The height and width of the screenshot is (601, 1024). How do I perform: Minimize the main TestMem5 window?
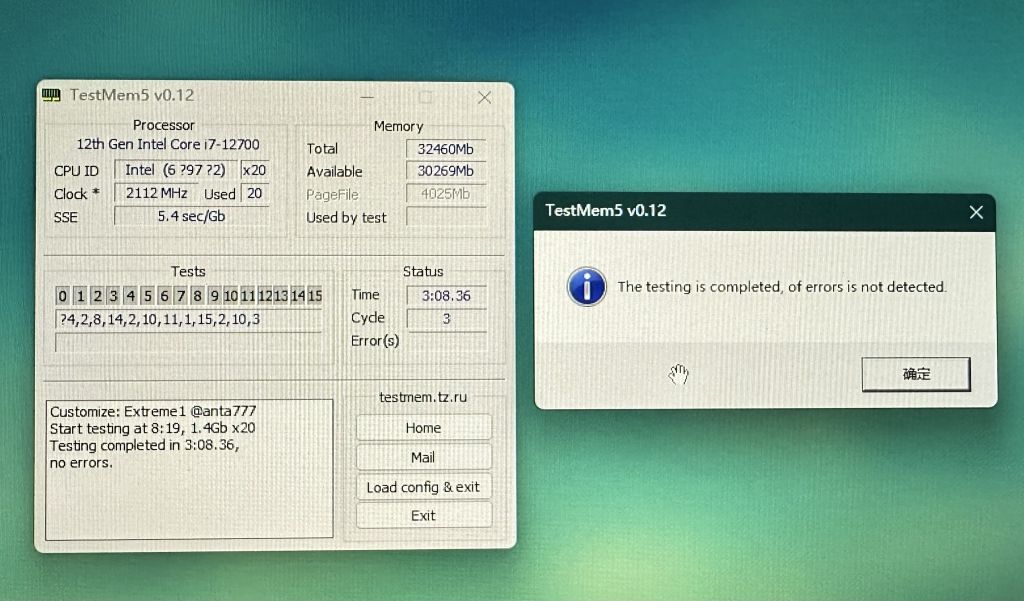coord(368,97)
